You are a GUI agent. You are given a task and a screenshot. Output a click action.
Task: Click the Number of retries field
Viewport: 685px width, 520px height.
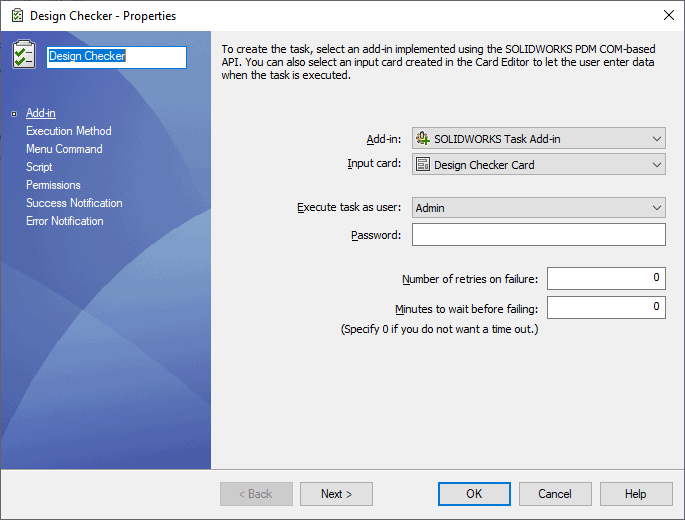click(x=606, y=278)
